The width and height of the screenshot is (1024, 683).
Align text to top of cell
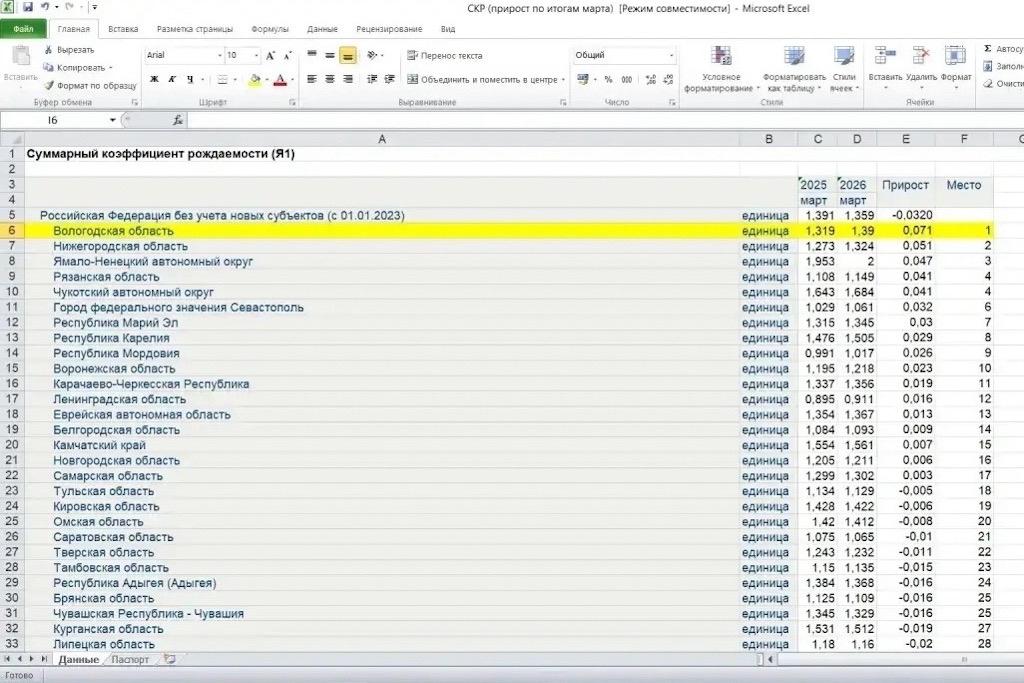coord(312,56)
